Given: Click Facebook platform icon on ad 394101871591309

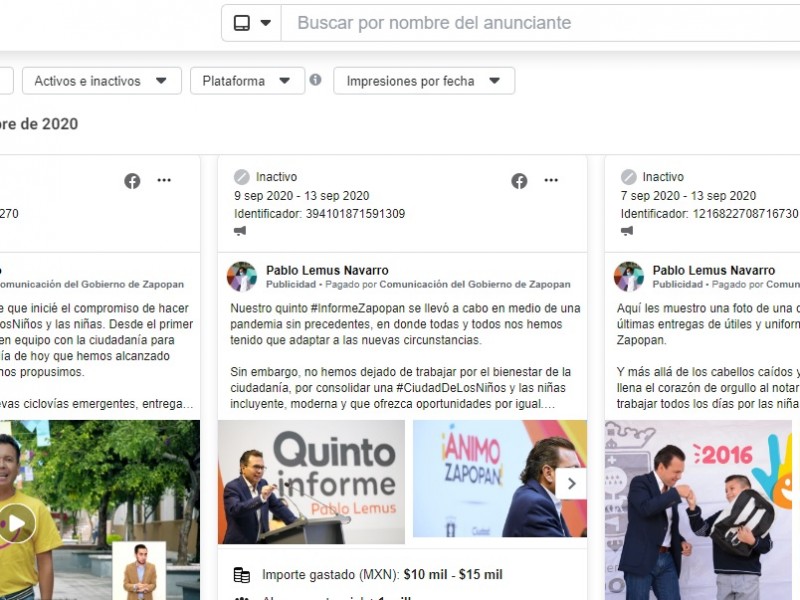Looking at the screenshot, I should (x=519, y=181).
